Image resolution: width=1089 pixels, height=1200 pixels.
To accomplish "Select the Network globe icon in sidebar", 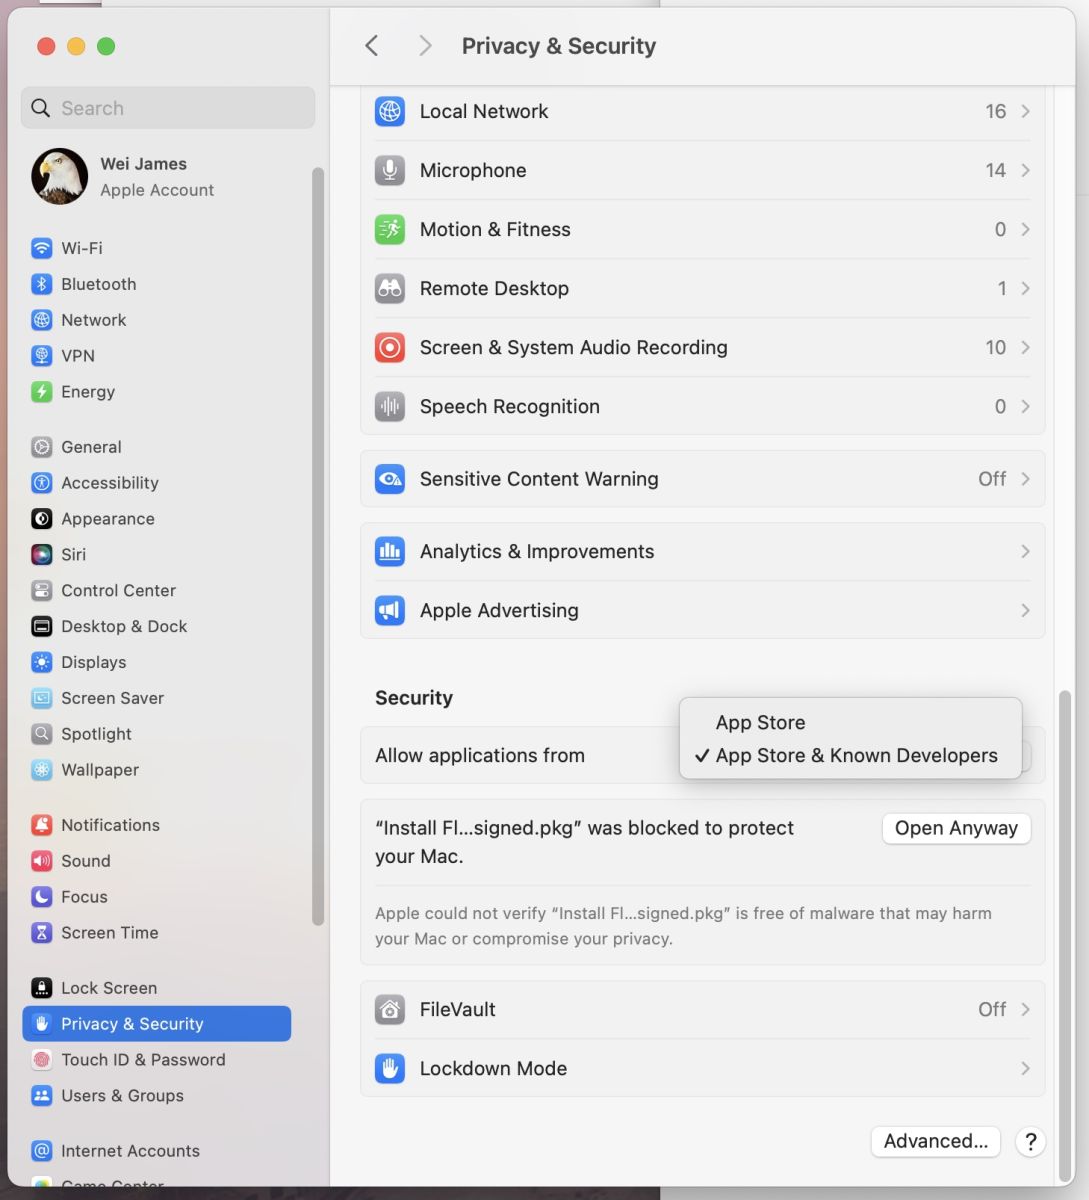I will [41, 320].
